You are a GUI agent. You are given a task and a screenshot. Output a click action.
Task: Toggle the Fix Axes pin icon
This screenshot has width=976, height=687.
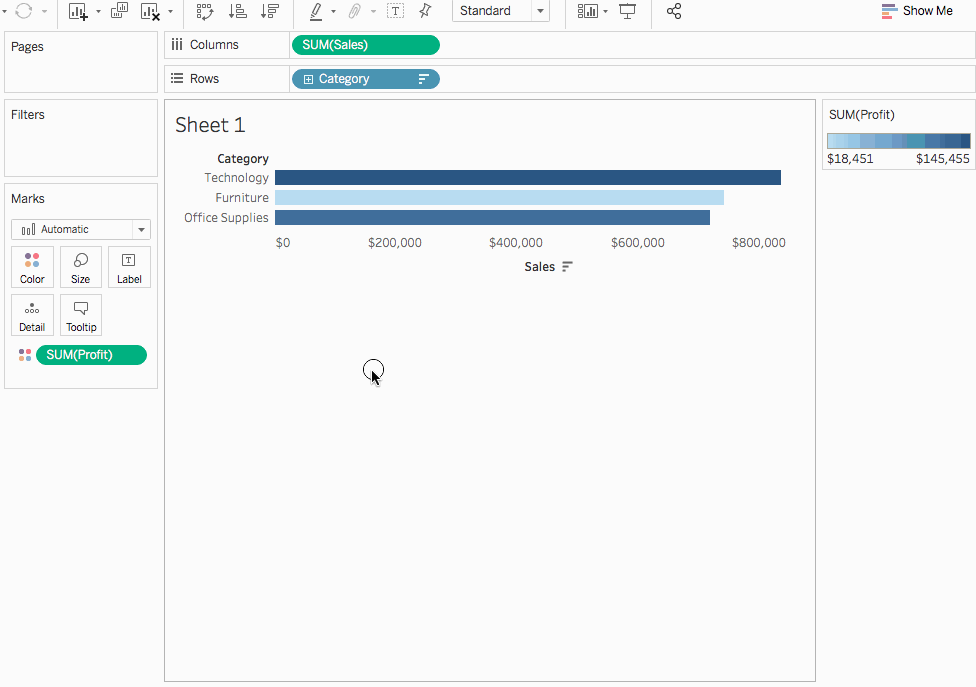425,11
